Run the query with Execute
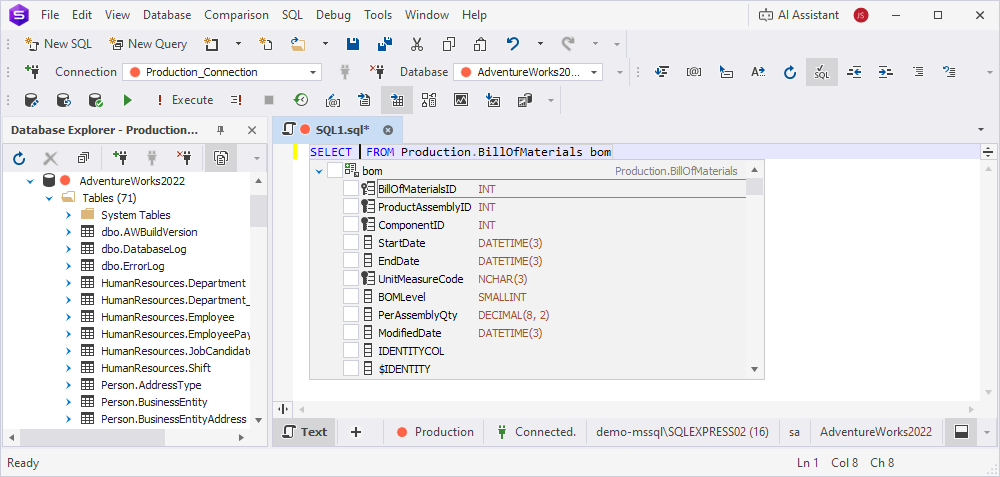1000x477 pixels. pos(184,100)
